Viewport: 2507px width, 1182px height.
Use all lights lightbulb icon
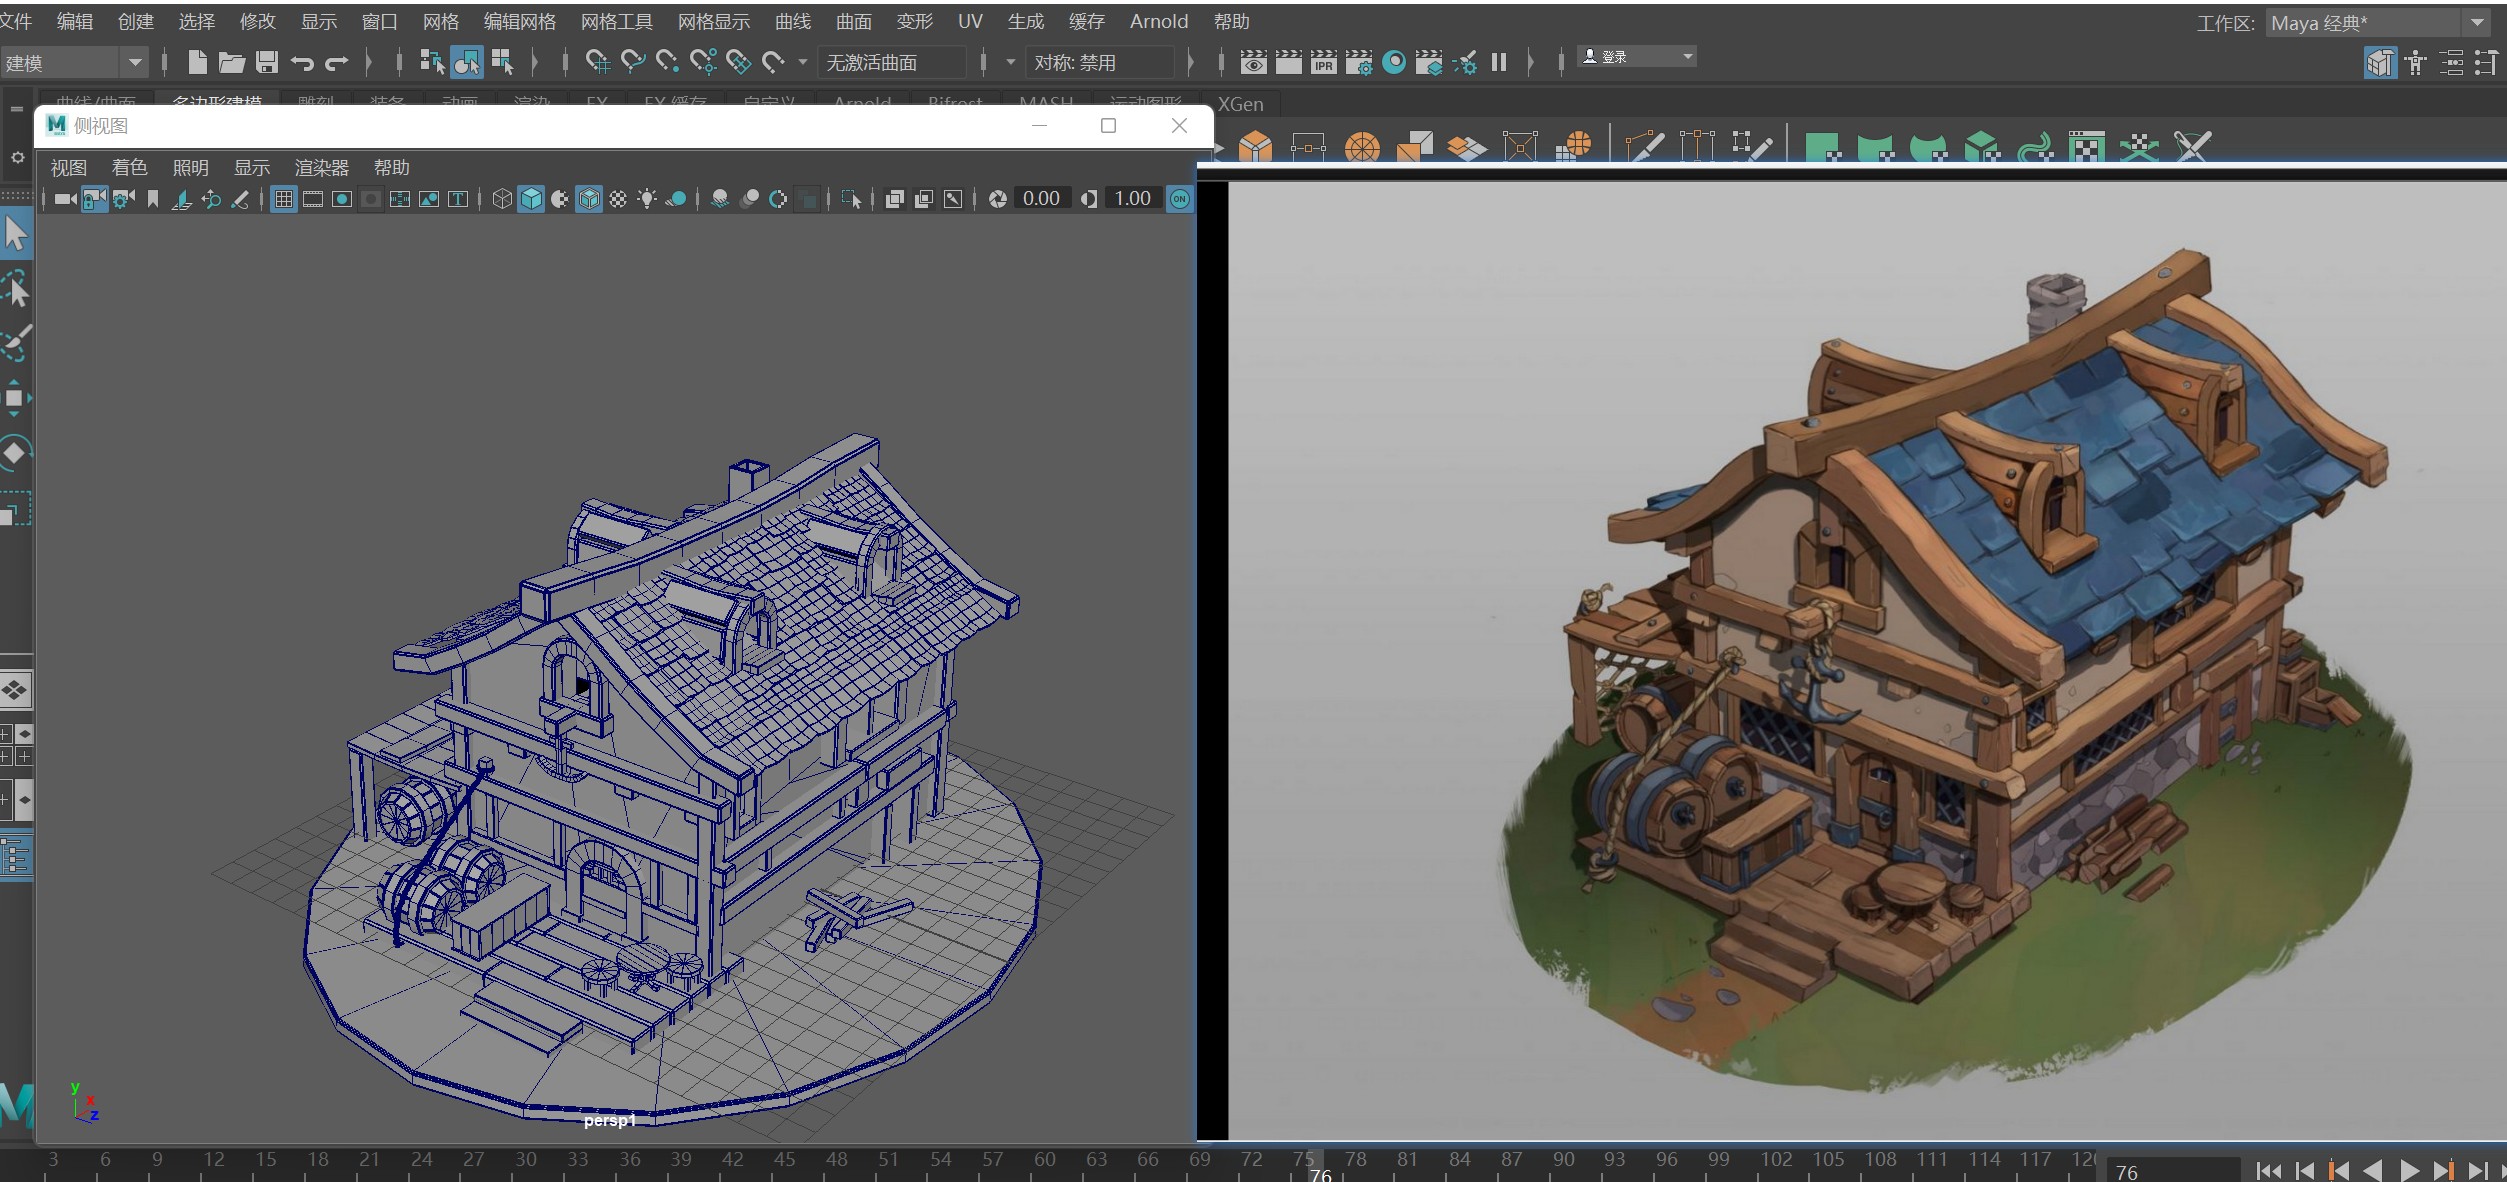pyautogui.click(x=647, y=199)
